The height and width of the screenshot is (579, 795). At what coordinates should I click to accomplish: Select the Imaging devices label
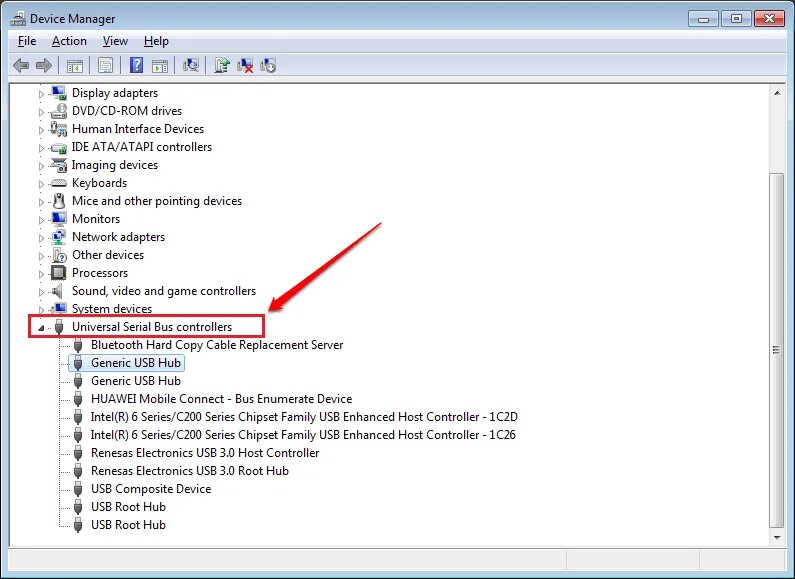tap(115, 165)
